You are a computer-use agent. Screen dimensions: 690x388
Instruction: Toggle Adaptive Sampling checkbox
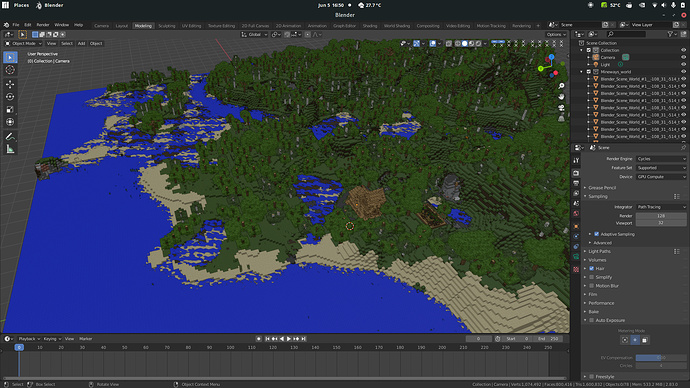click(597, 234)
